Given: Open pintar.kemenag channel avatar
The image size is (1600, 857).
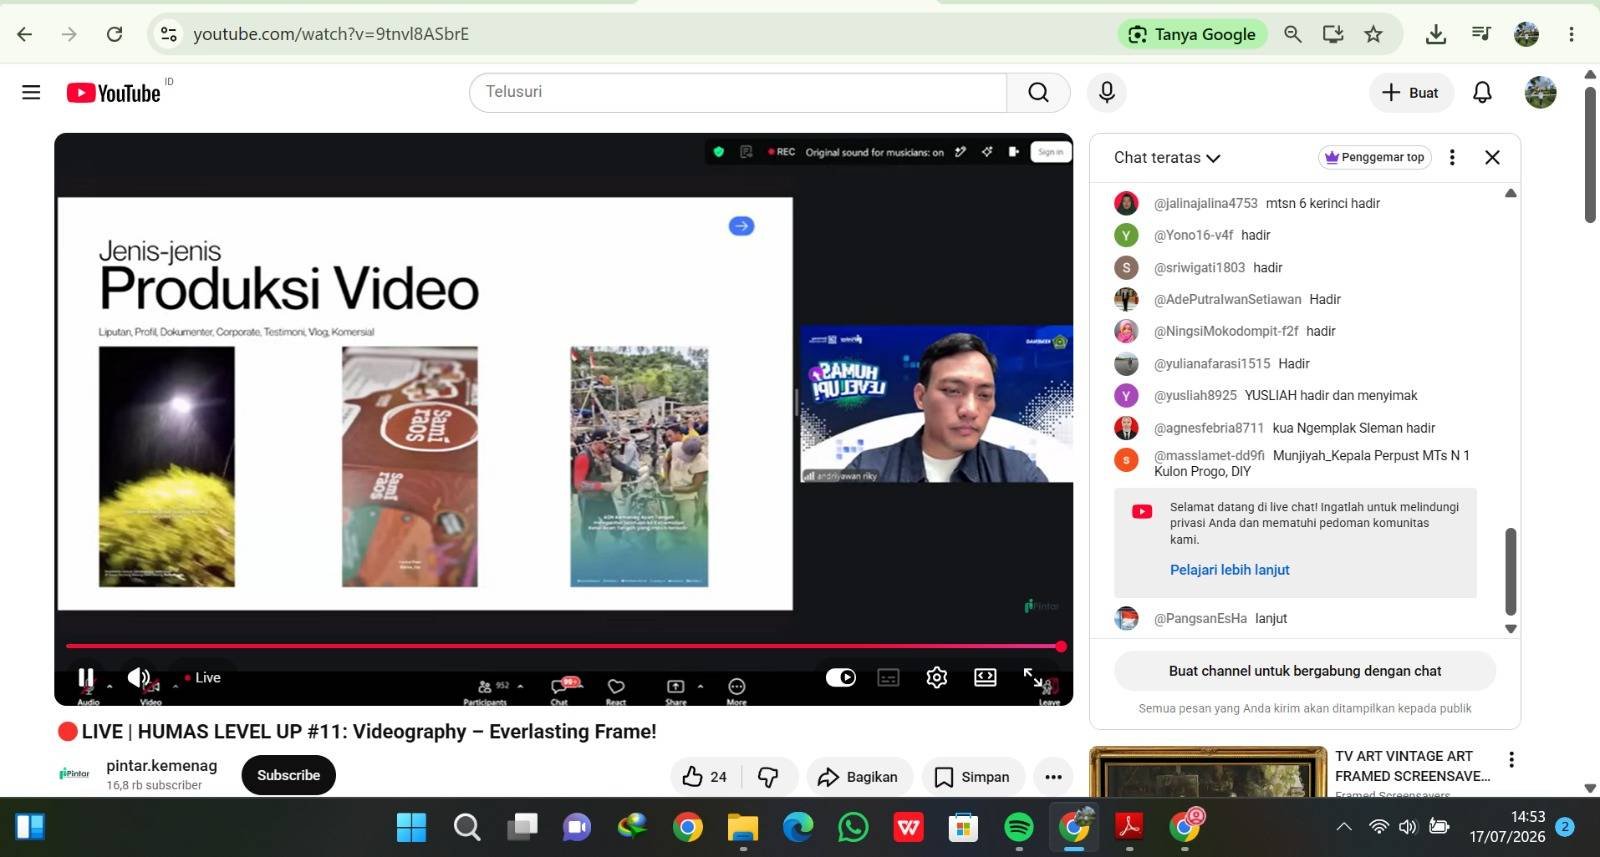Looking at the screenshot, I should pos(74,774).
